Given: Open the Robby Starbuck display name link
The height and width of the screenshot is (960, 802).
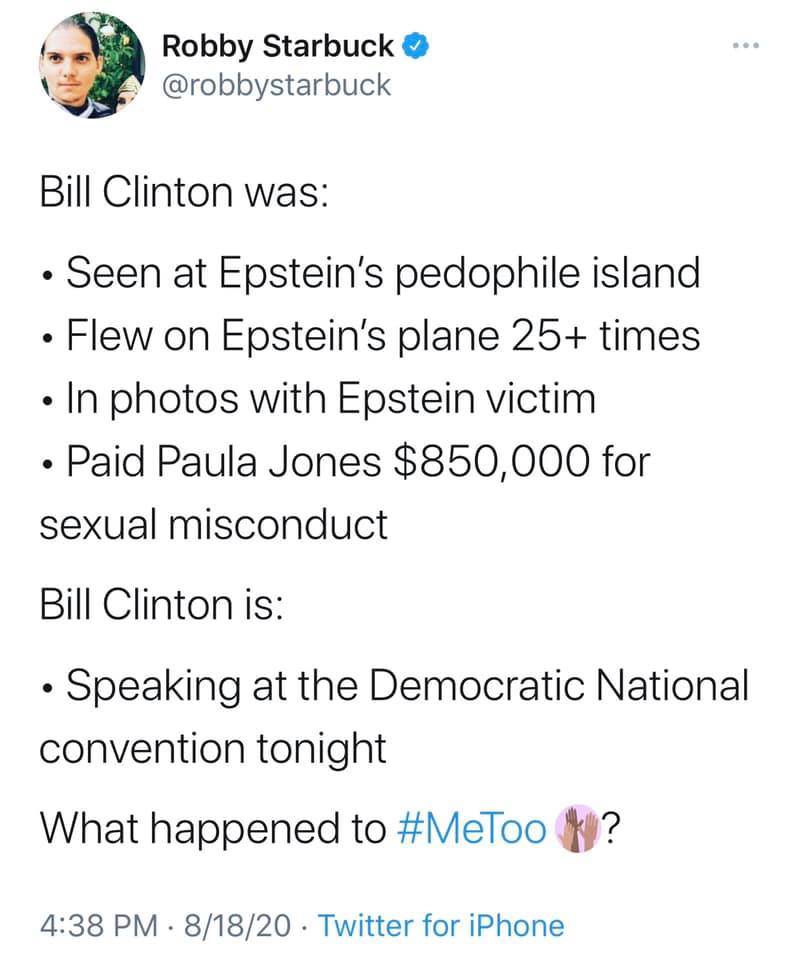Looking at the screenshot, I should coord(277,46).
